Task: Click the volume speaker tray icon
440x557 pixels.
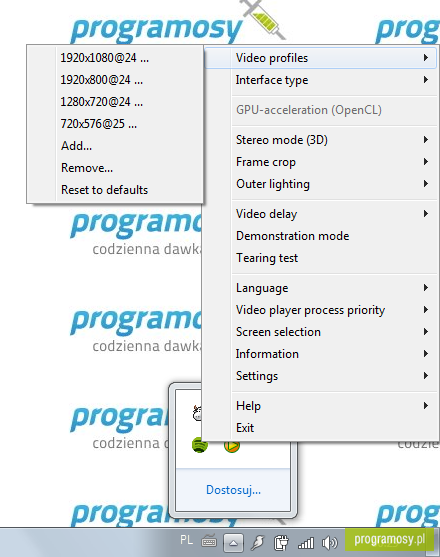Action: tap(329, 543)
